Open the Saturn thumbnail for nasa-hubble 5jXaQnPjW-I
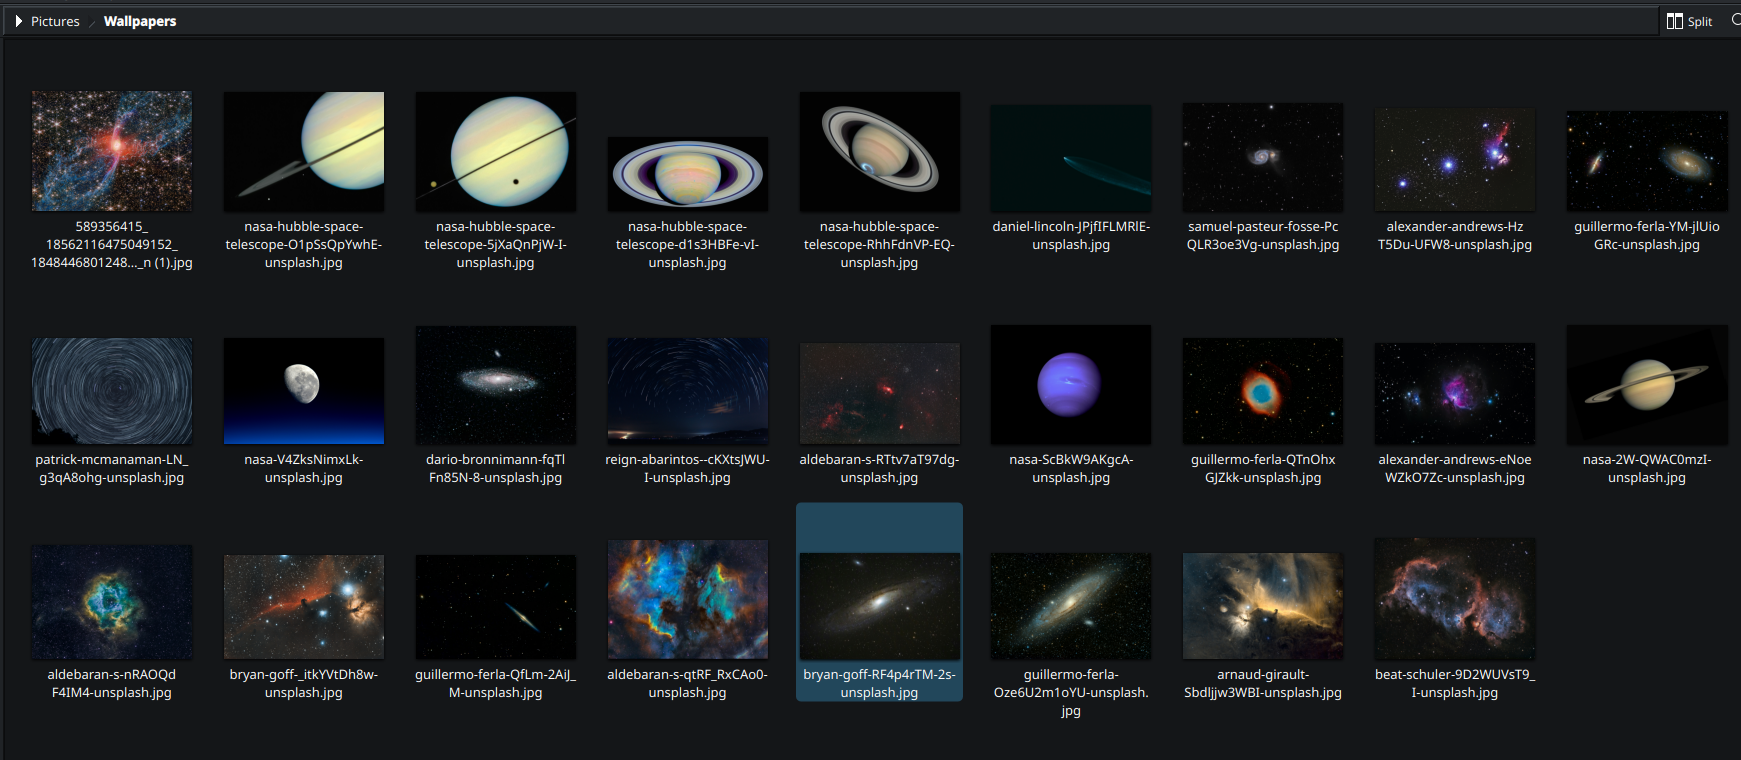The height and width of the screenshot is (760, 1741). 496,152
